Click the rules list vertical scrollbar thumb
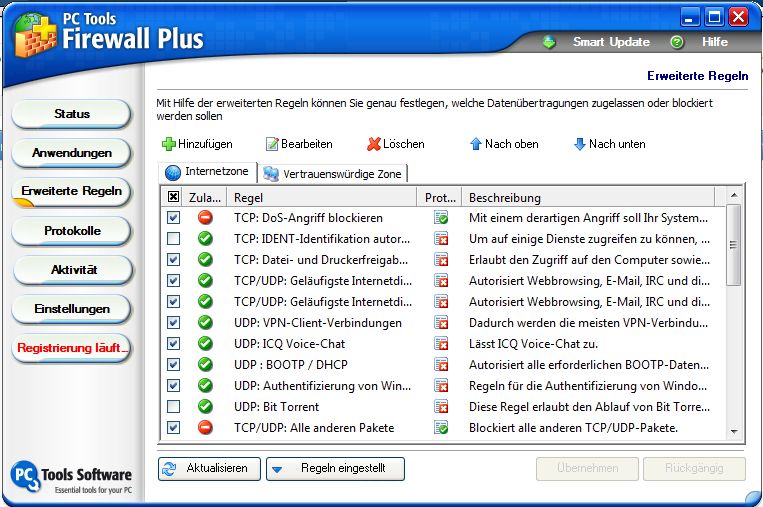The image size is (763, 507). click(x=733, y=245)
